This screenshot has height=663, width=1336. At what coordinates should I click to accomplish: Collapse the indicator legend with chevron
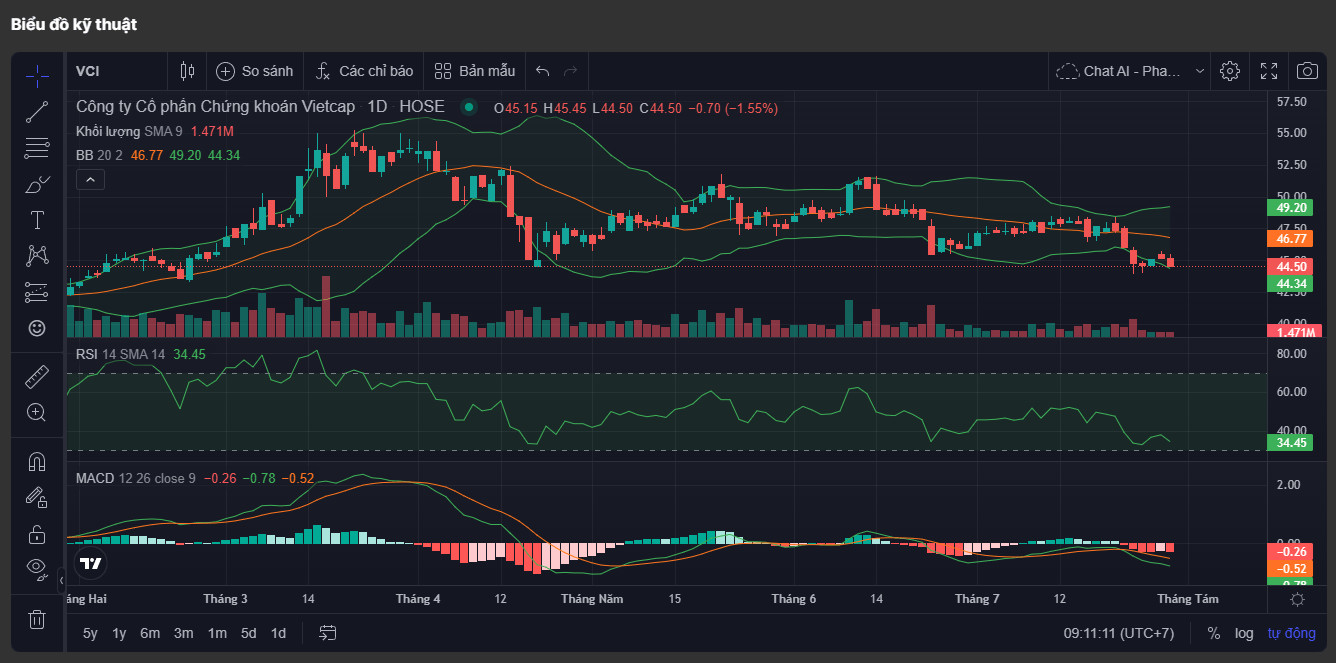(x=90, y=180)
